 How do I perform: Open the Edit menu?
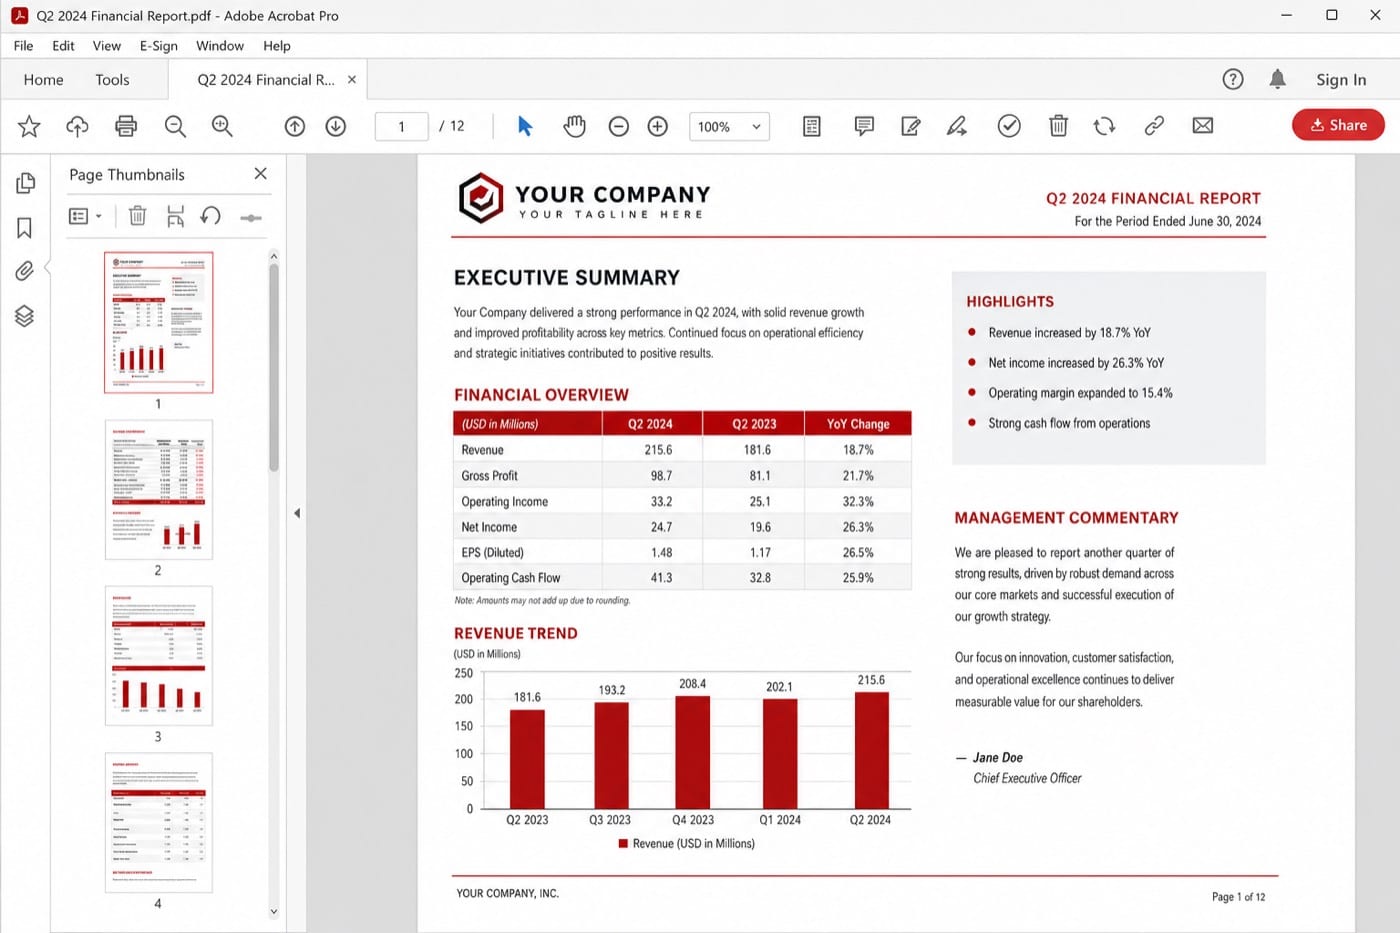63,46
